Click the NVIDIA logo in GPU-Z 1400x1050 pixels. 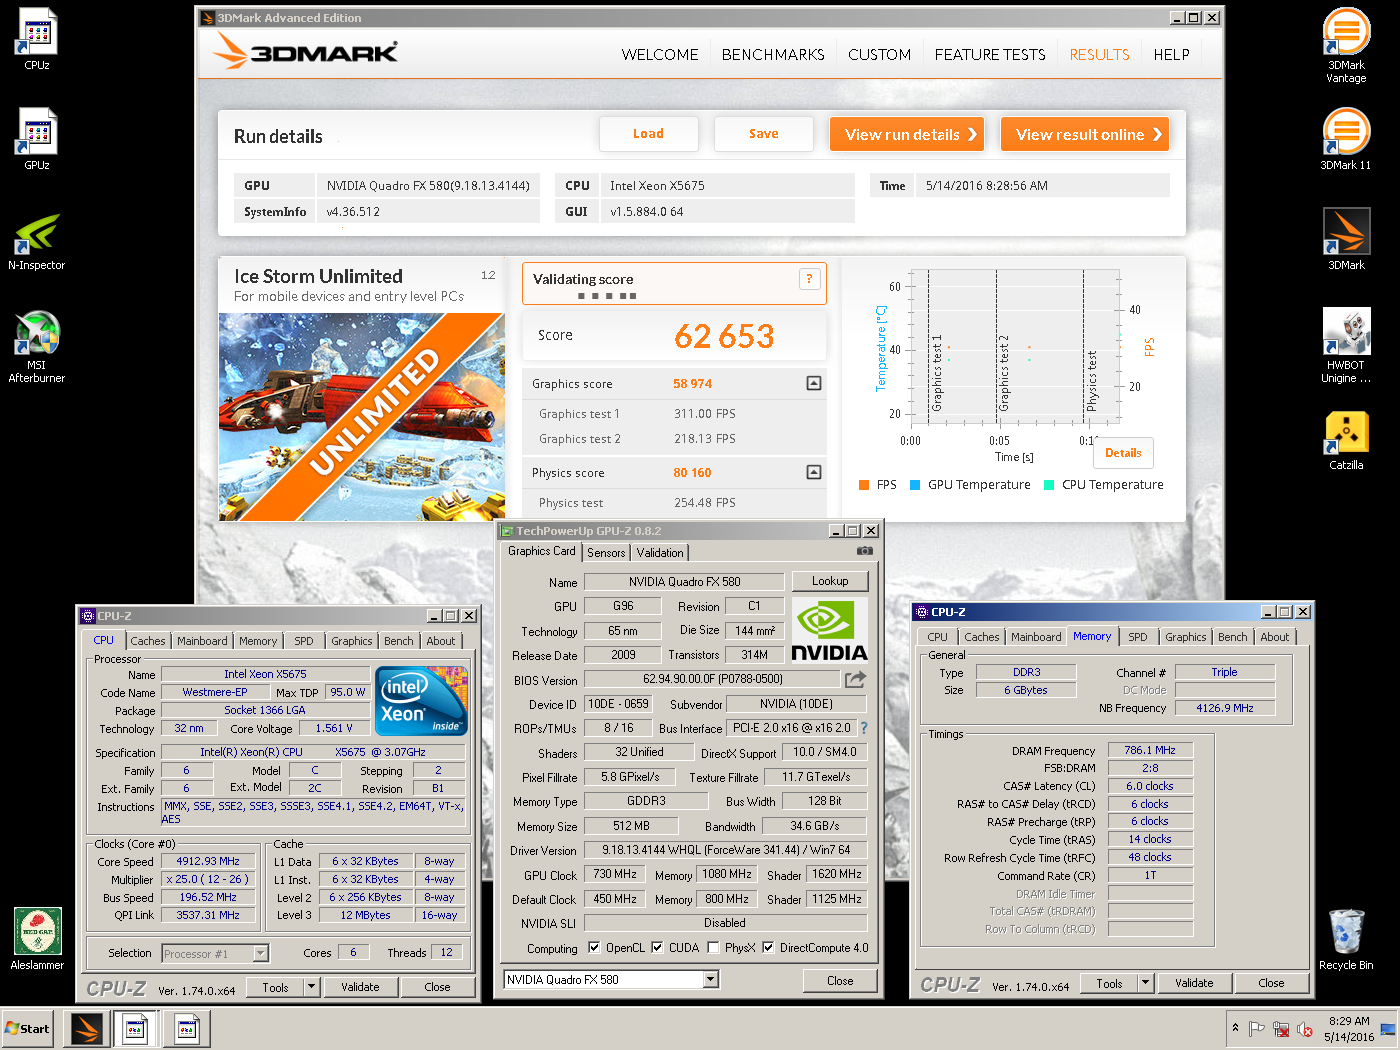click(x=830, y=630)
